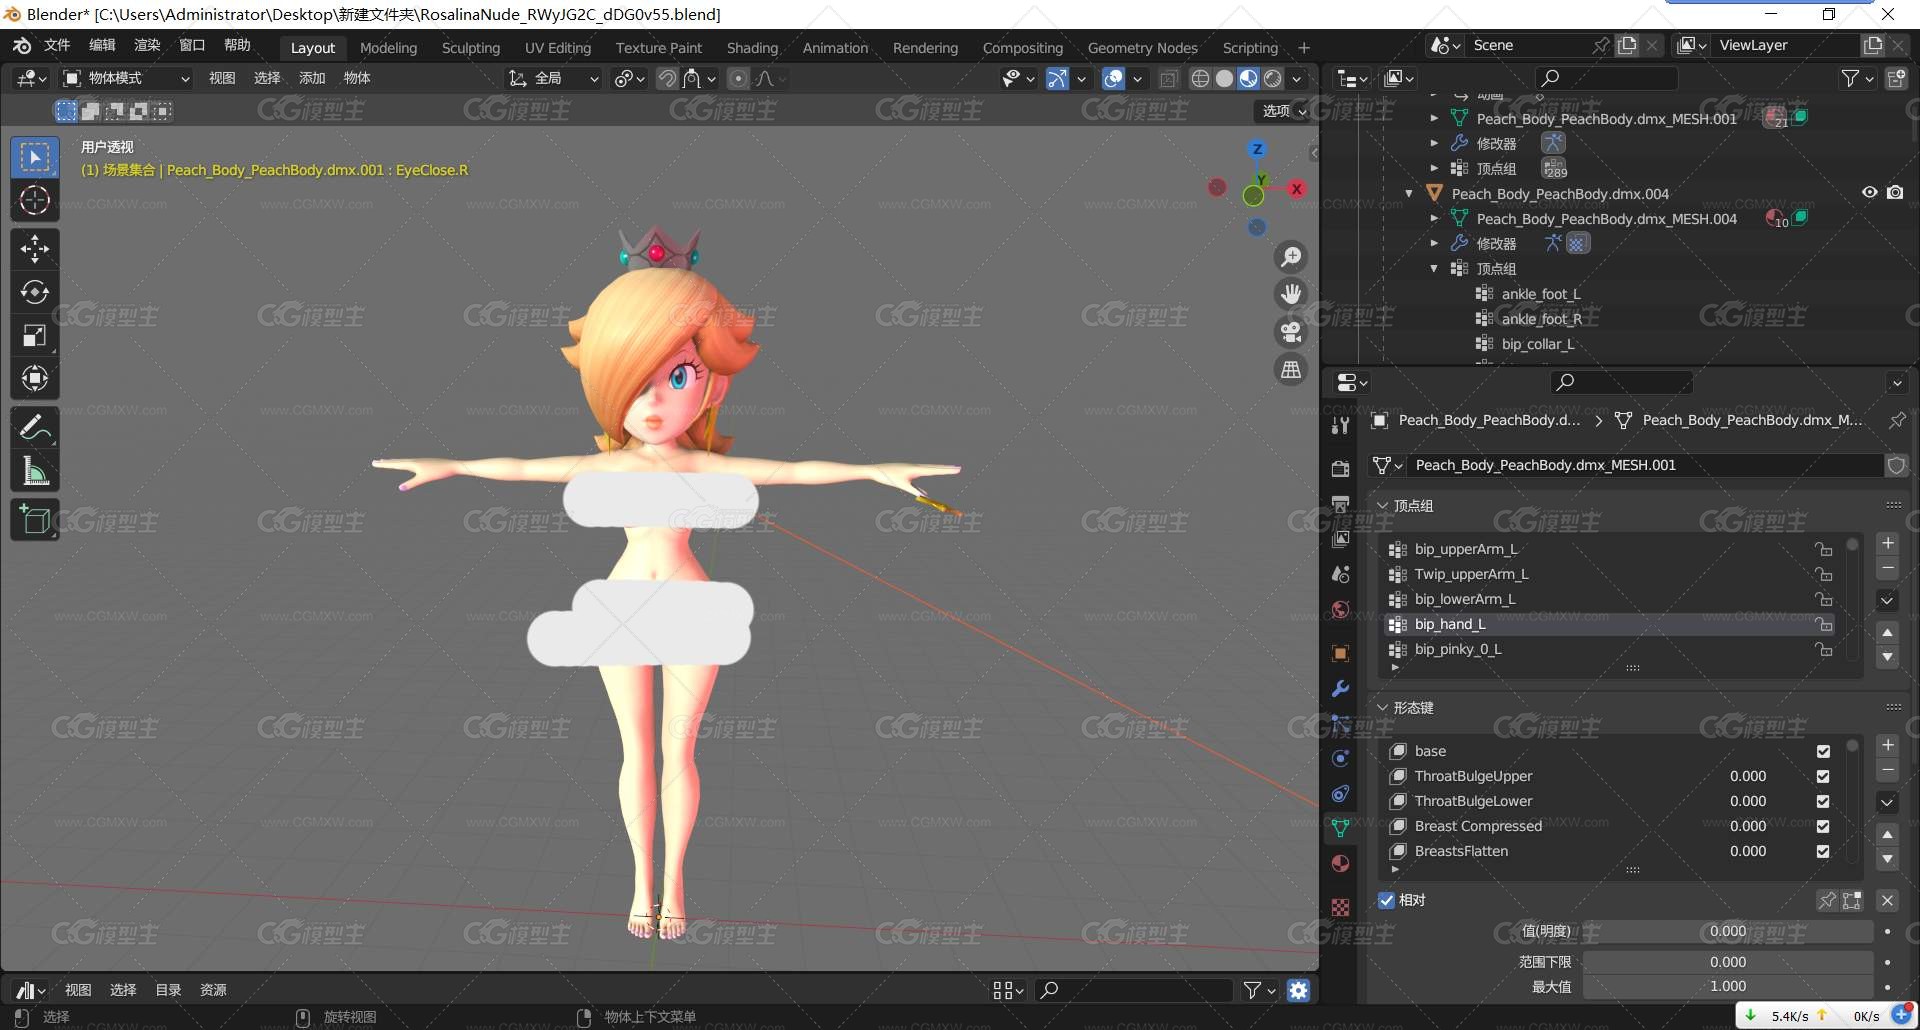Toggle X-ray display in viewport header

pos(1168,78)
